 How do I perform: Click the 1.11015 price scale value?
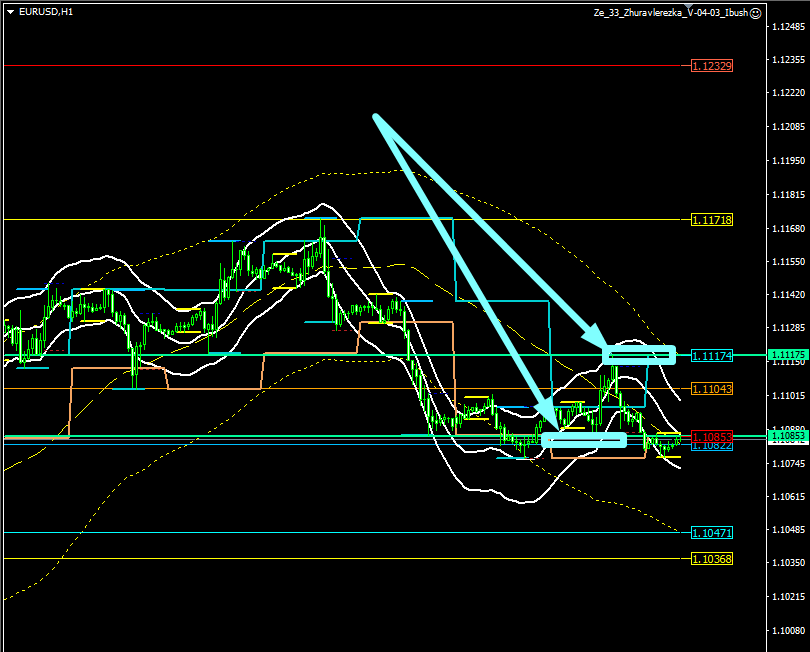click(x=788, y=396)
